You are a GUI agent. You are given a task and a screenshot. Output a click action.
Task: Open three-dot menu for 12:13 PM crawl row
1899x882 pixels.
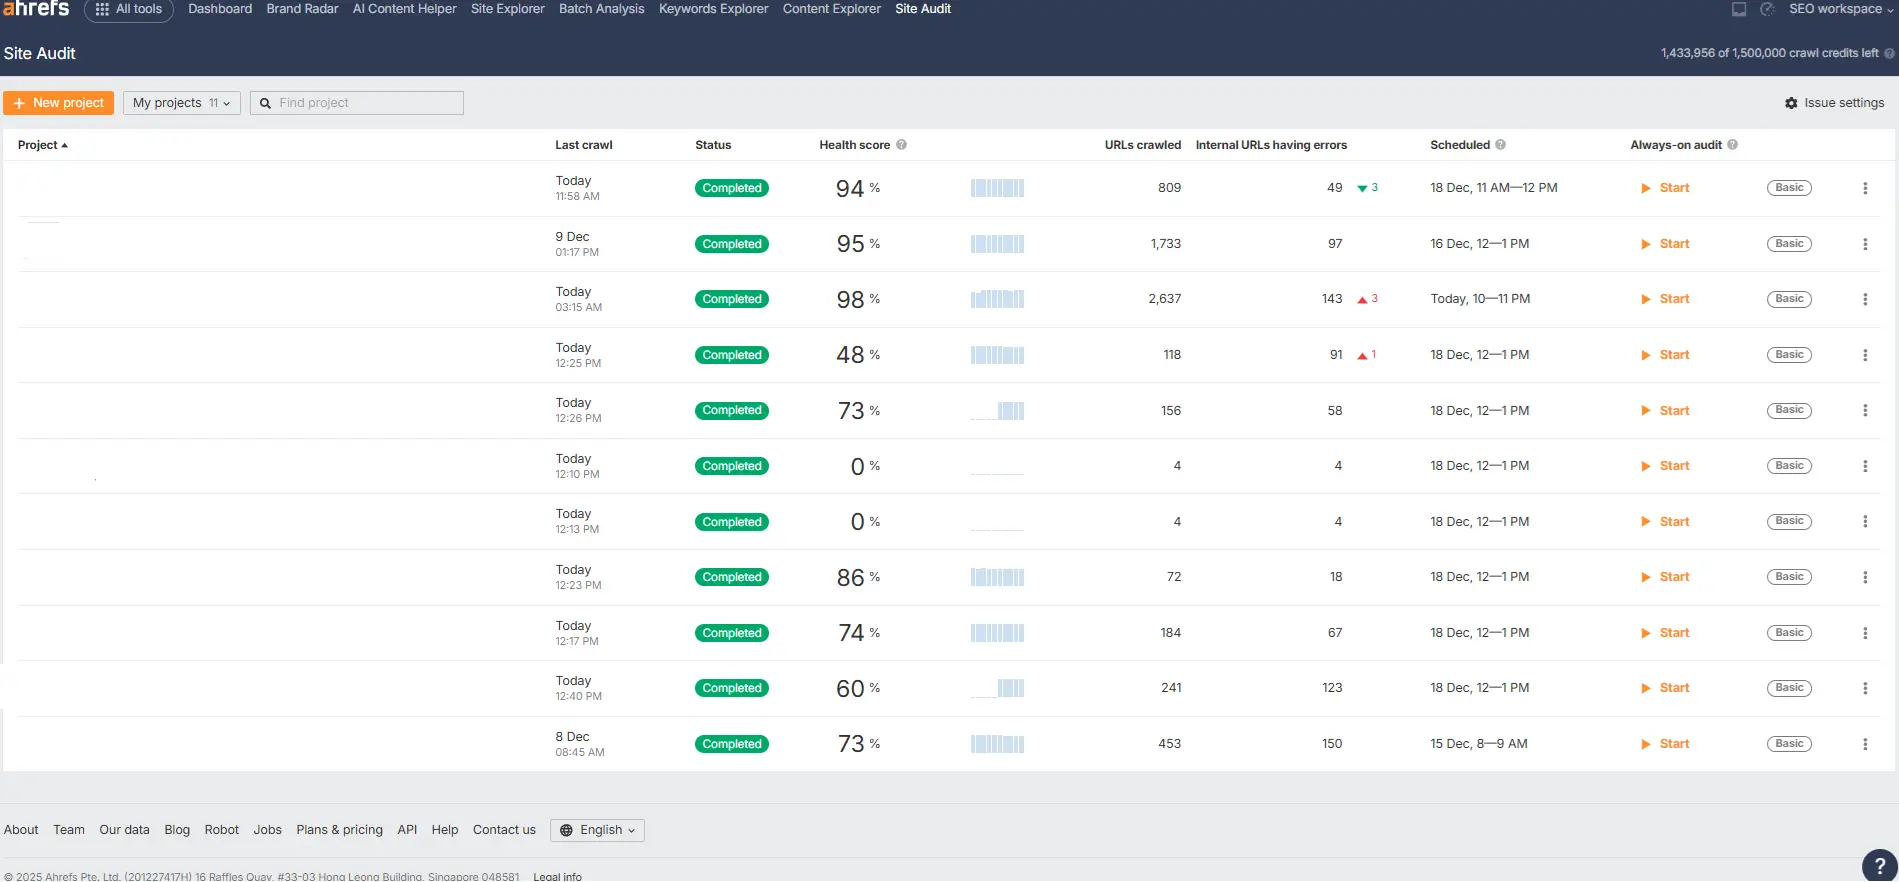point(1865,522)
